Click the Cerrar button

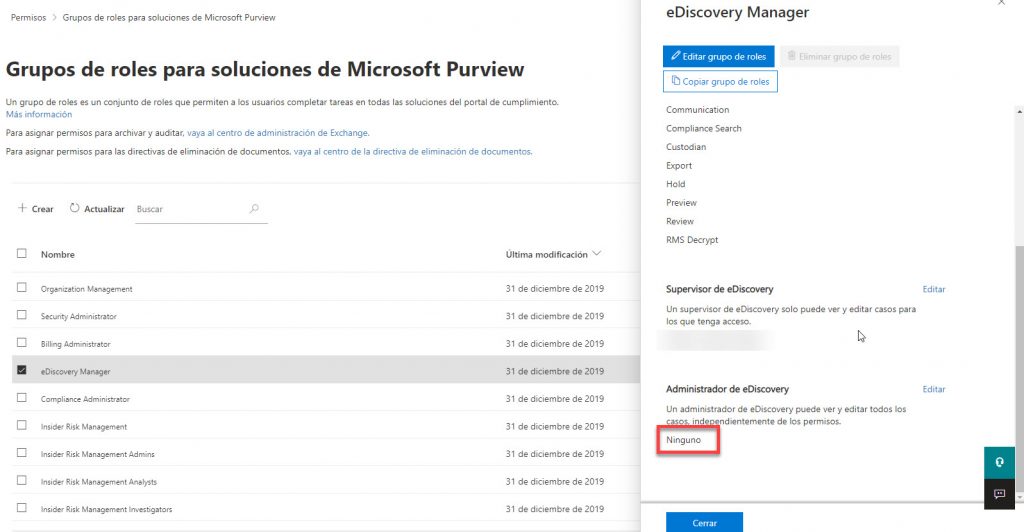(x=704, y=522)
